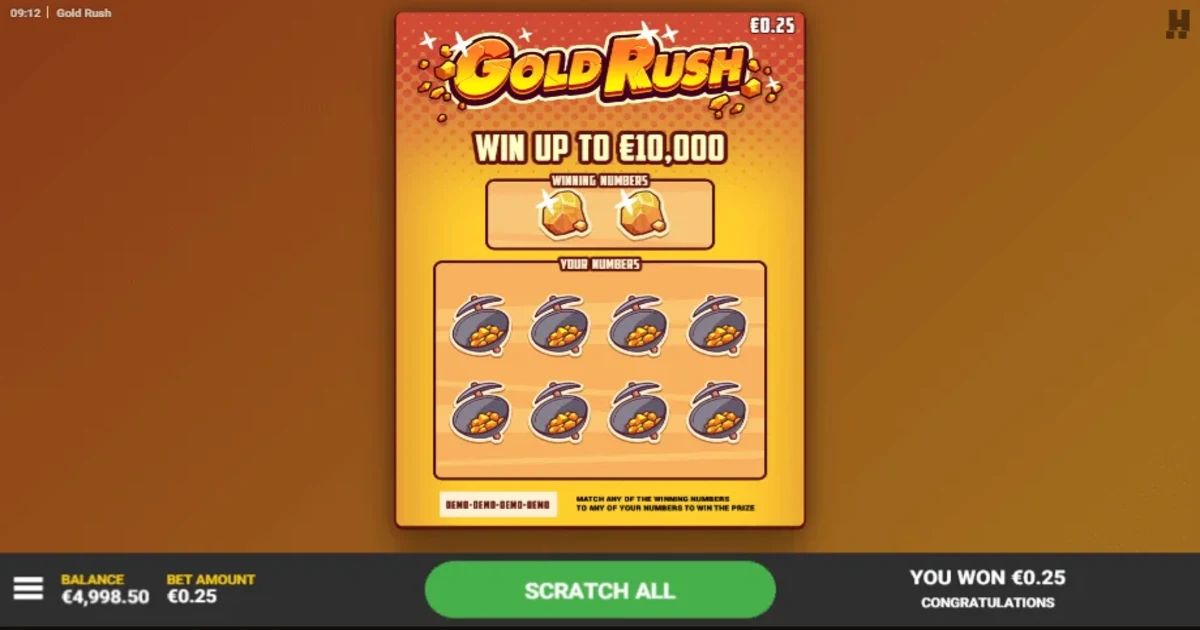The image size is (1200, 630).
Task: Click the Gold Rush game name header
Action: click(x=84, y=13)
